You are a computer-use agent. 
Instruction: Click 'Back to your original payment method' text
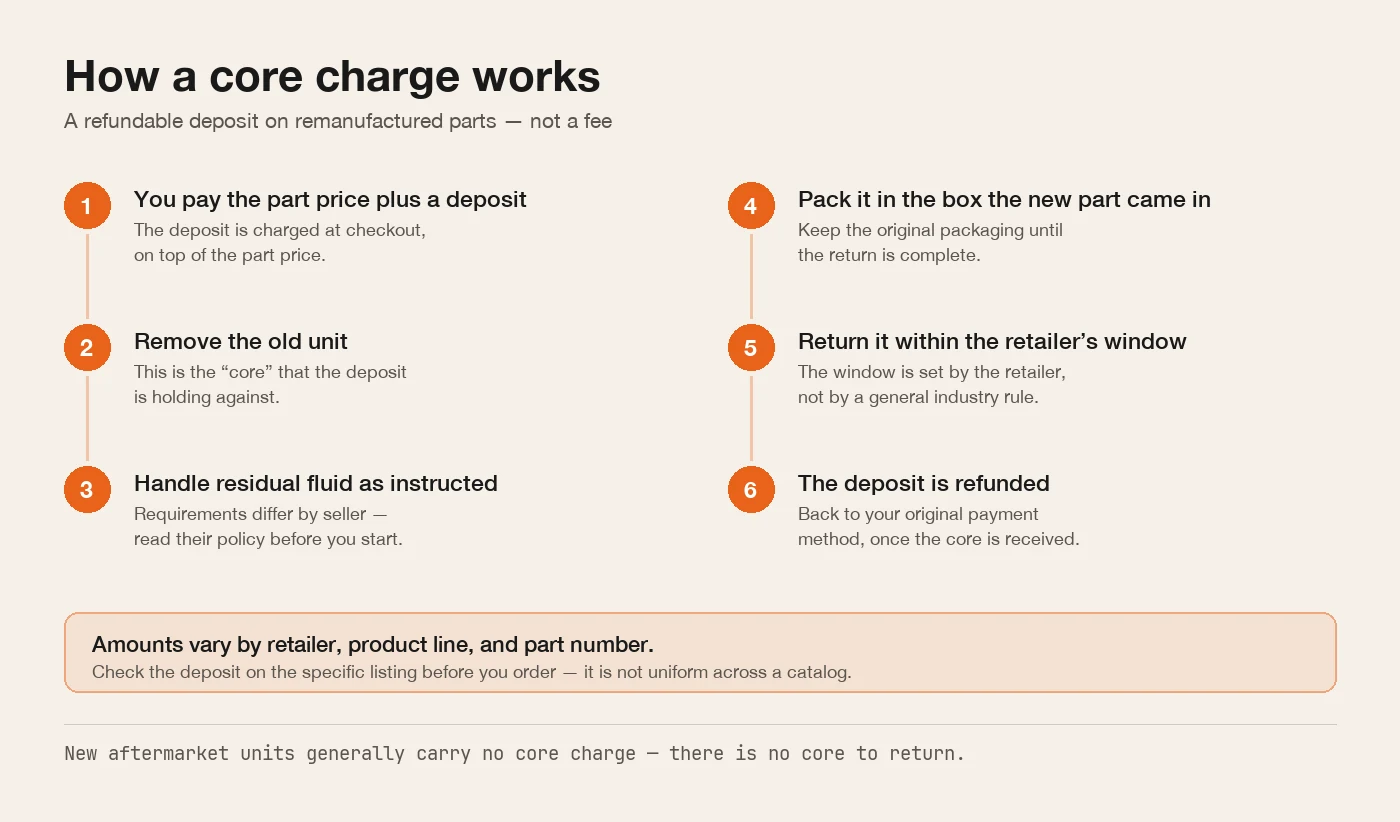938,526
